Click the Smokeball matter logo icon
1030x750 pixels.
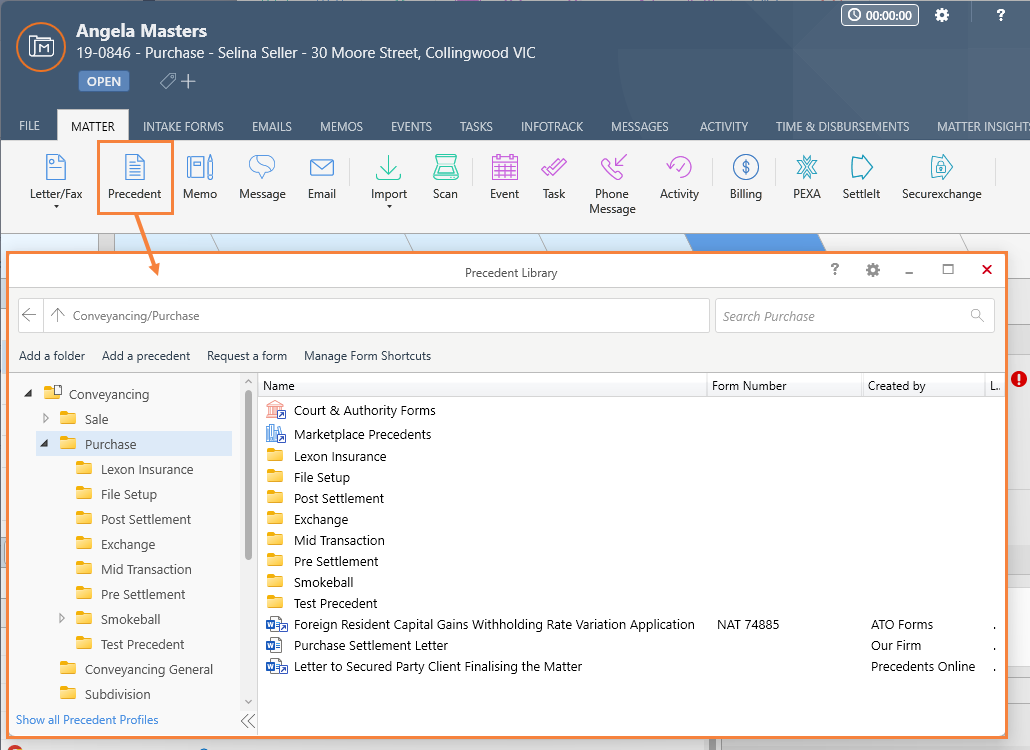tap(41, 47)
